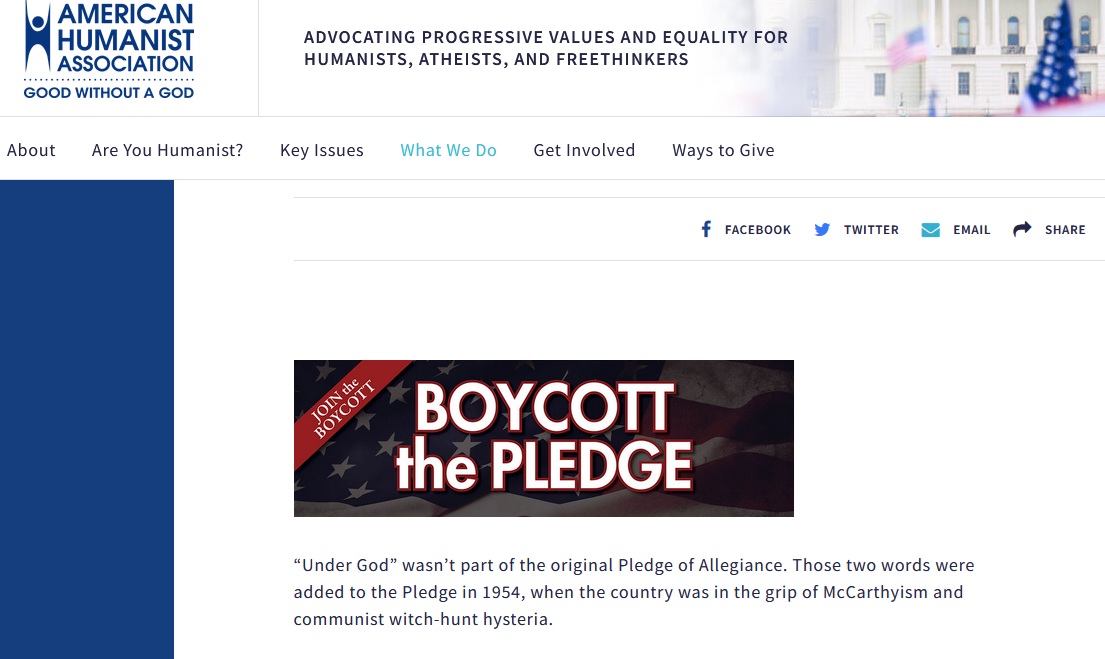Go to Key Issues in navigation
1105x659 pixels.
pyautogui.click(x=322, y=150)
